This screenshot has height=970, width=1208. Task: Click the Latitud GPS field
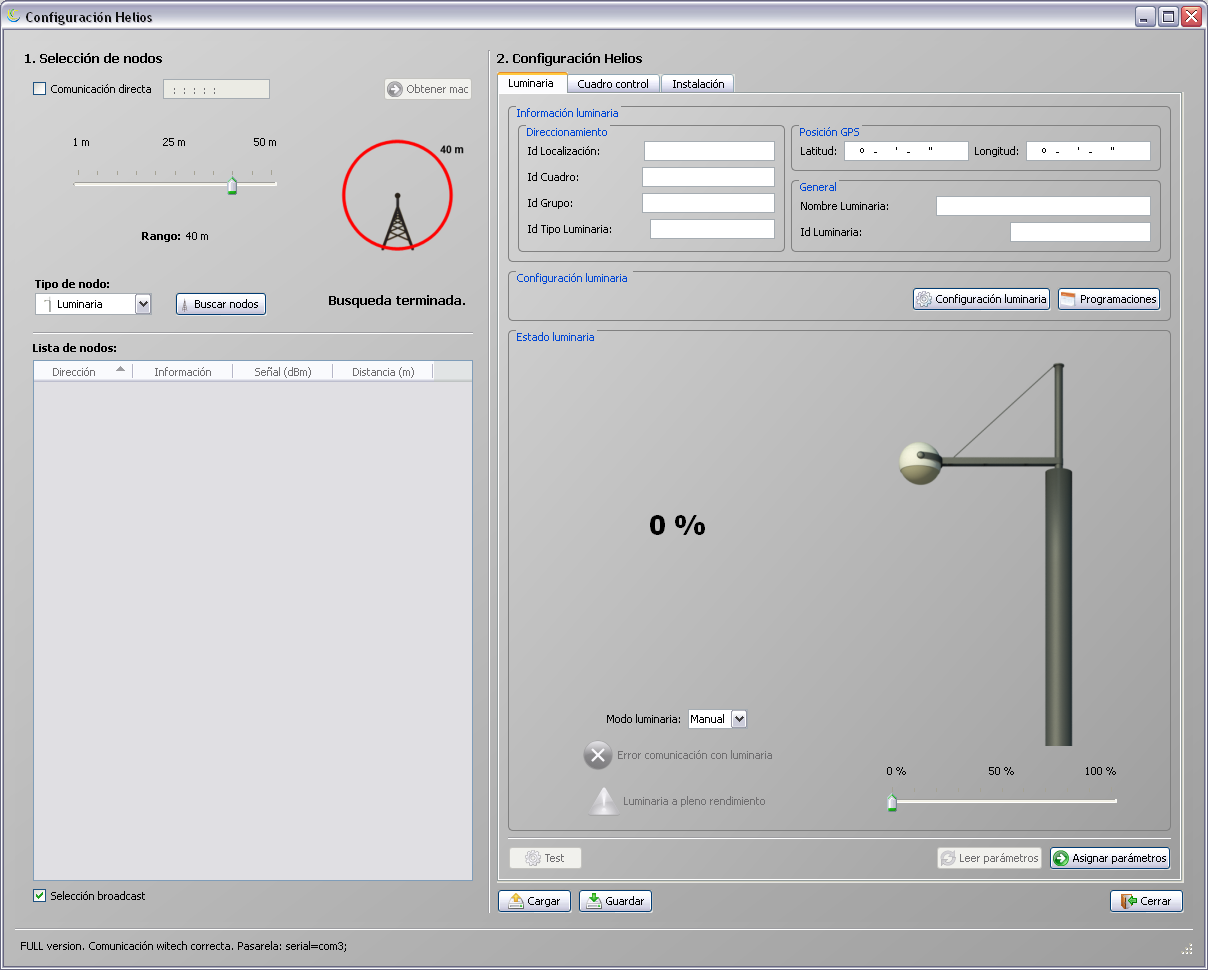tap(907, 151)
